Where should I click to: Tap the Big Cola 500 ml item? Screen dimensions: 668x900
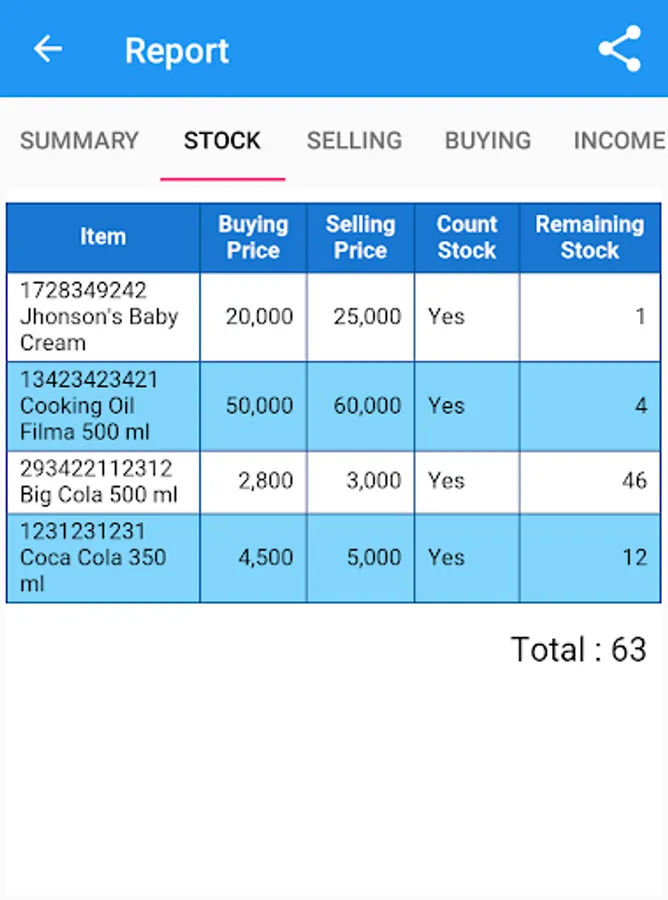[99, 482]
